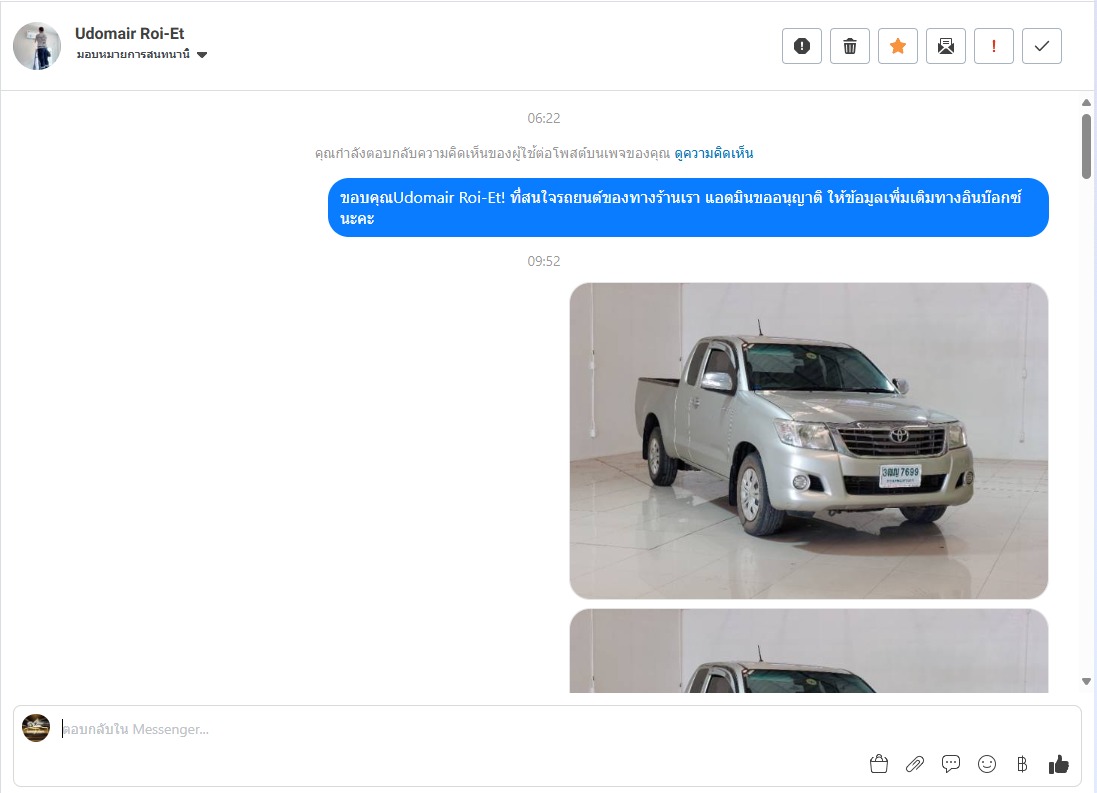Image resolution: width=1097 pixels, height=793 pixels.
Task: Click the 06:22 timestamp
Action: [x=544, y=118]
